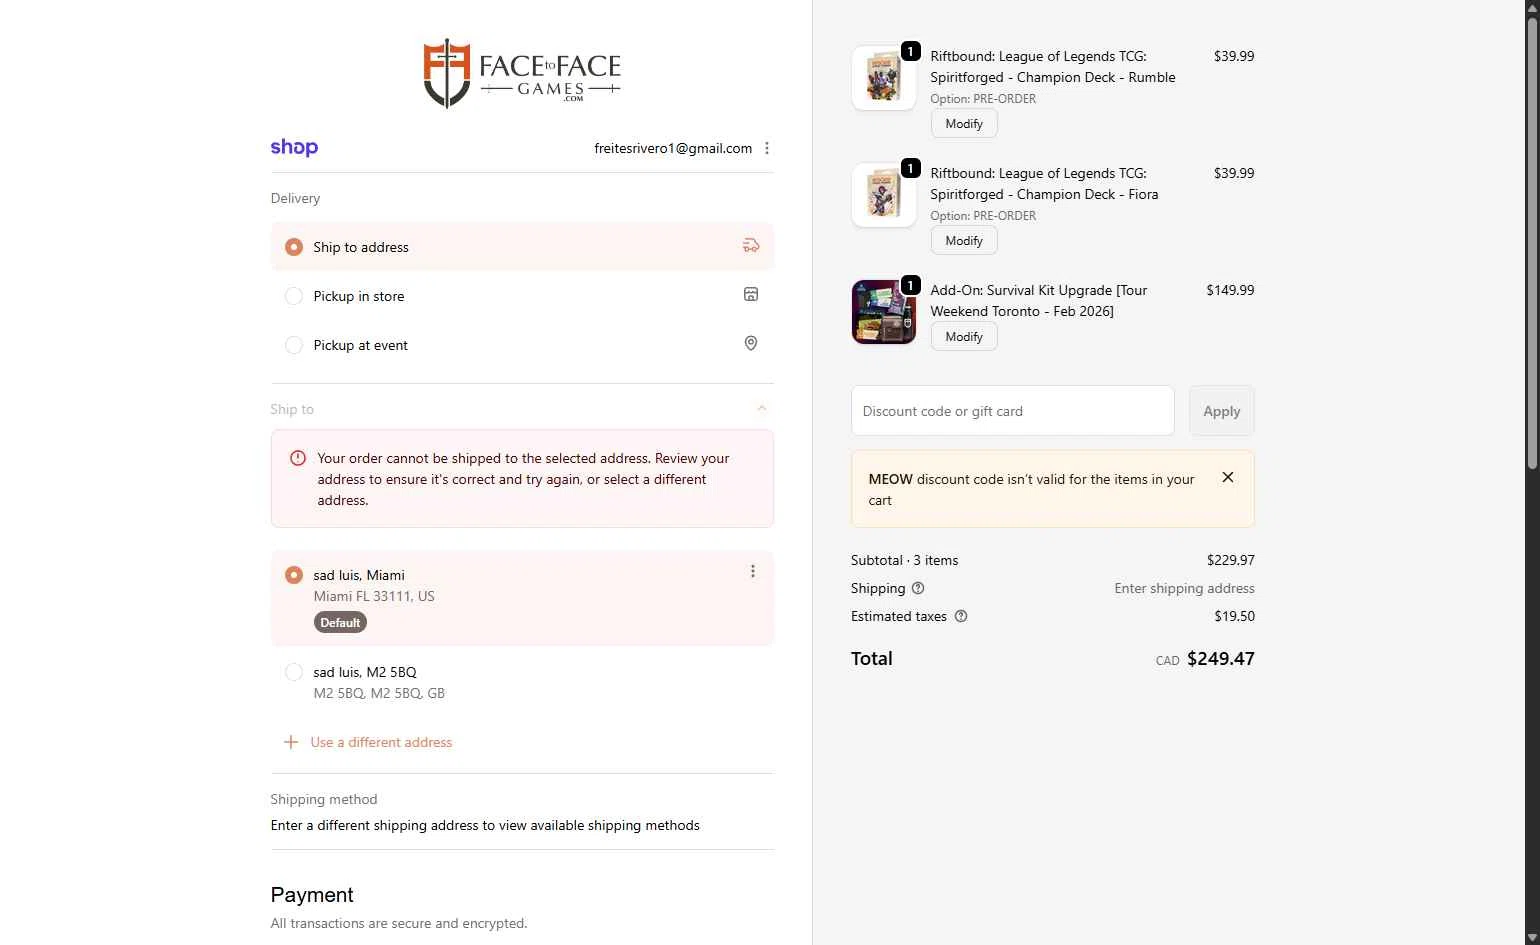This screenshot has height=945, width=1540.
Task: Click the $149.99 Survival Kit price
Action: 1230,290
